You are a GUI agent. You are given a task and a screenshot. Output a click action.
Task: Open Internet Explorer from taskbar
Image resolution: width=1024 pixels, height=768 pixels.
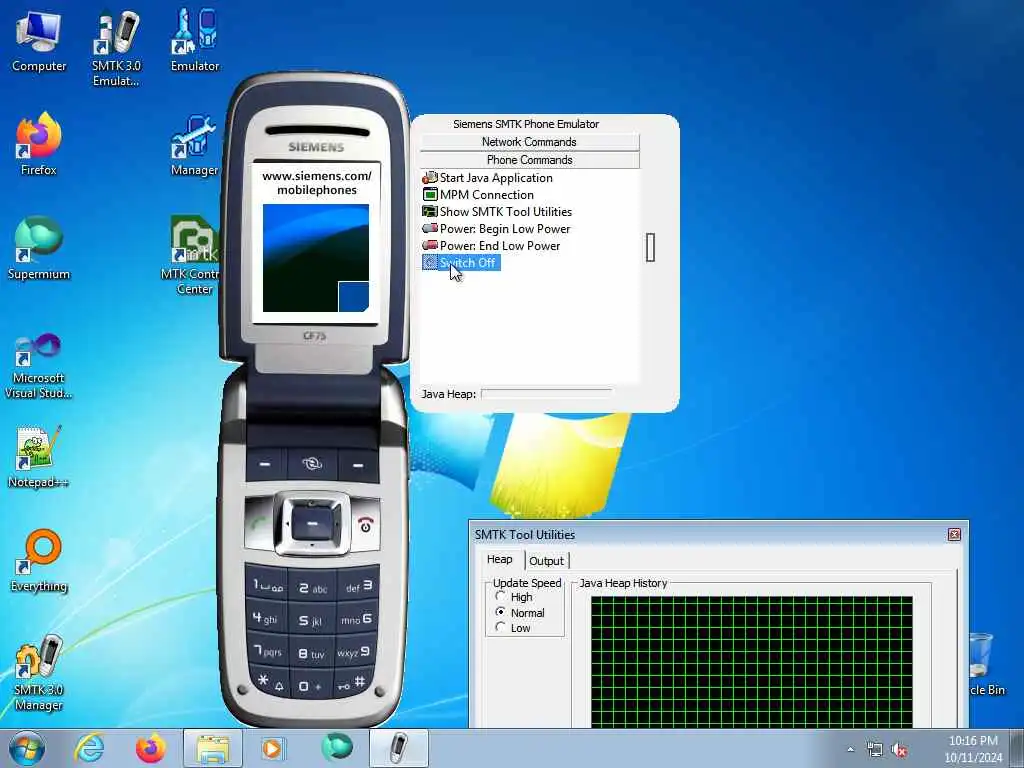click(x=89, y=748)
